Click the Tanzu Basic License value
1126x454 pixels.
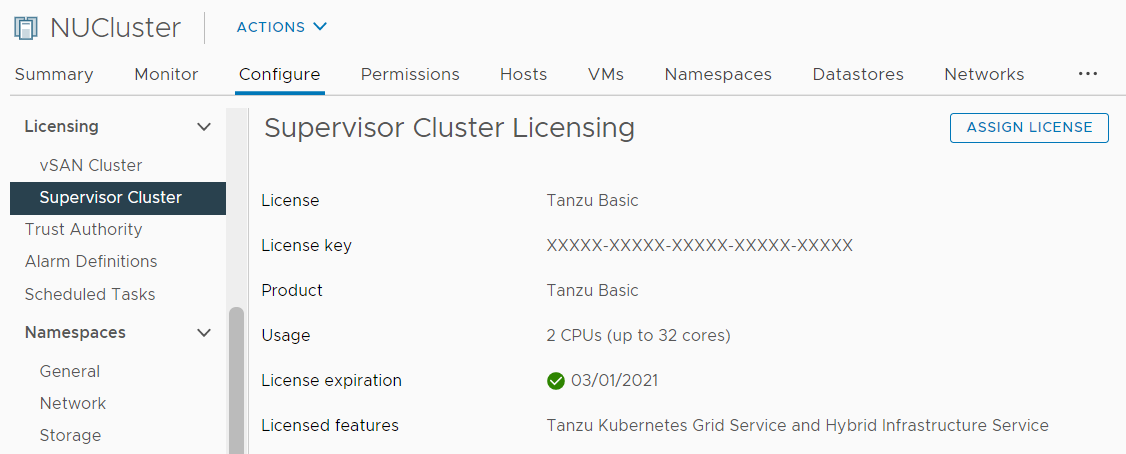click(592, 200)
